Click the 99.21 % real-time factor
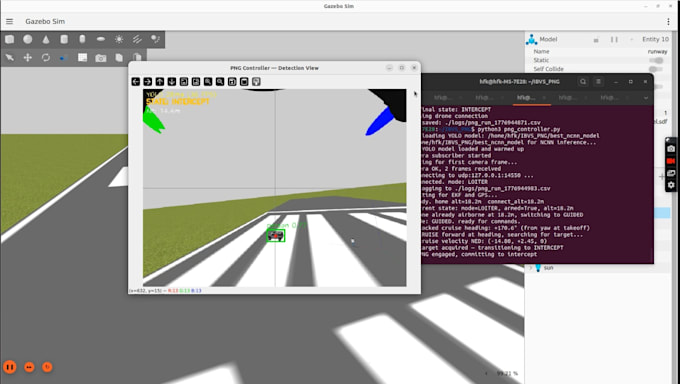The width and height of the screenshot is (680, 384). (507, 373)
